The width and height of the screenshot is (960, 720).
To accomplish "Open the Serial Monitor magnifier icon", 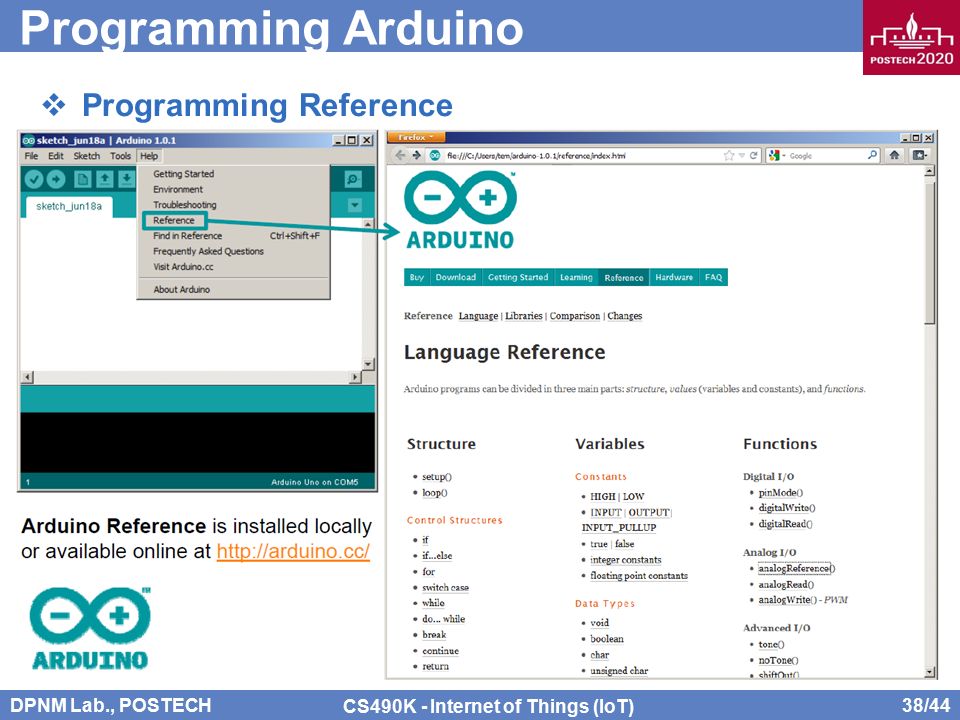I will pyautogui.click(x=353, y=179).
